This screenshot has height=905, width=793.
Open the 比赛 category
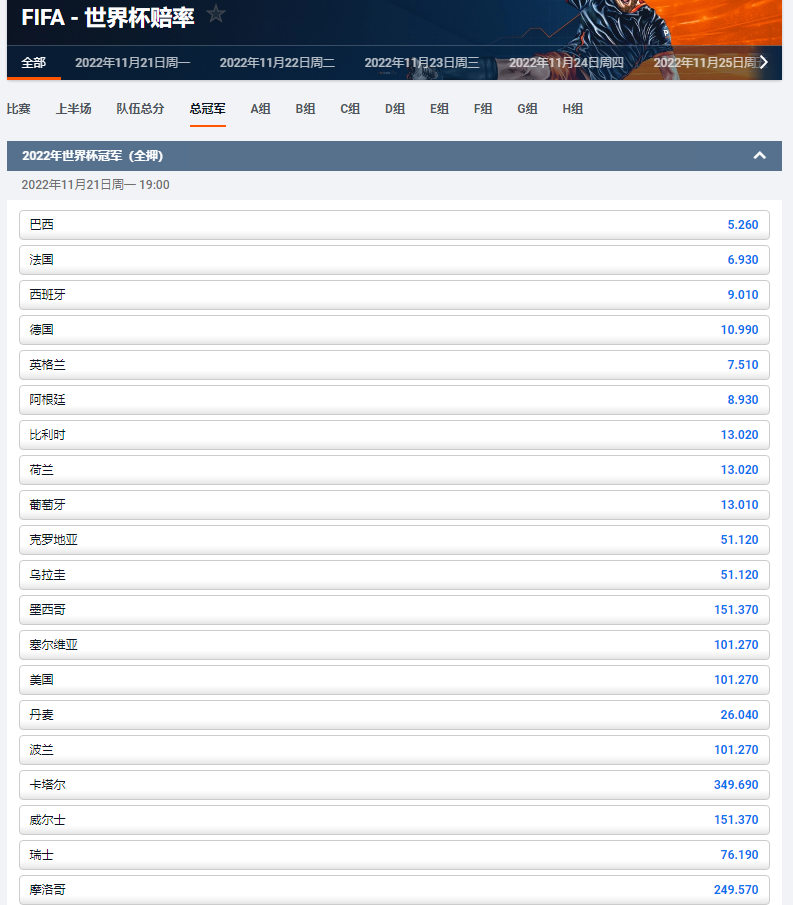(18, 108)
